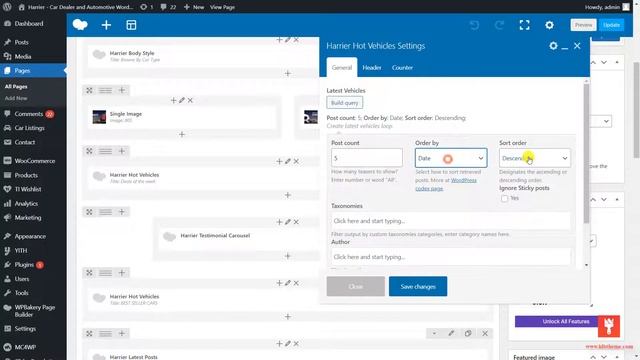Open the Order by dropdown

451,158
